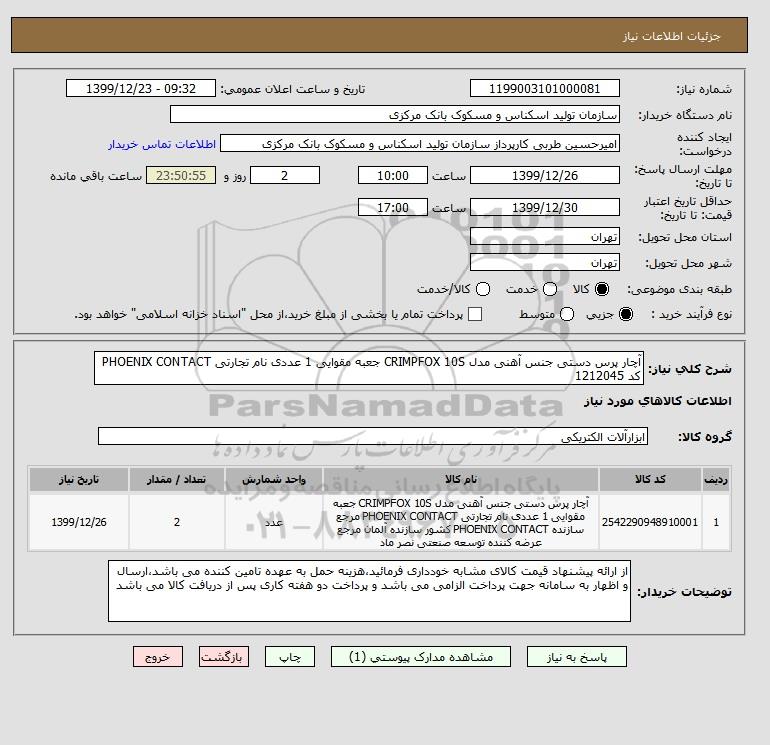Click تعداد / مقدار column header
This screenshot has height=745, width=770.
(177, 479)
